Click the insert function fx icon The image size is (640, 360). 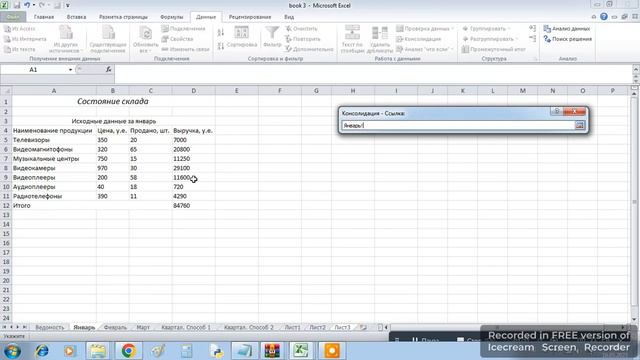[x=109, y=69]
